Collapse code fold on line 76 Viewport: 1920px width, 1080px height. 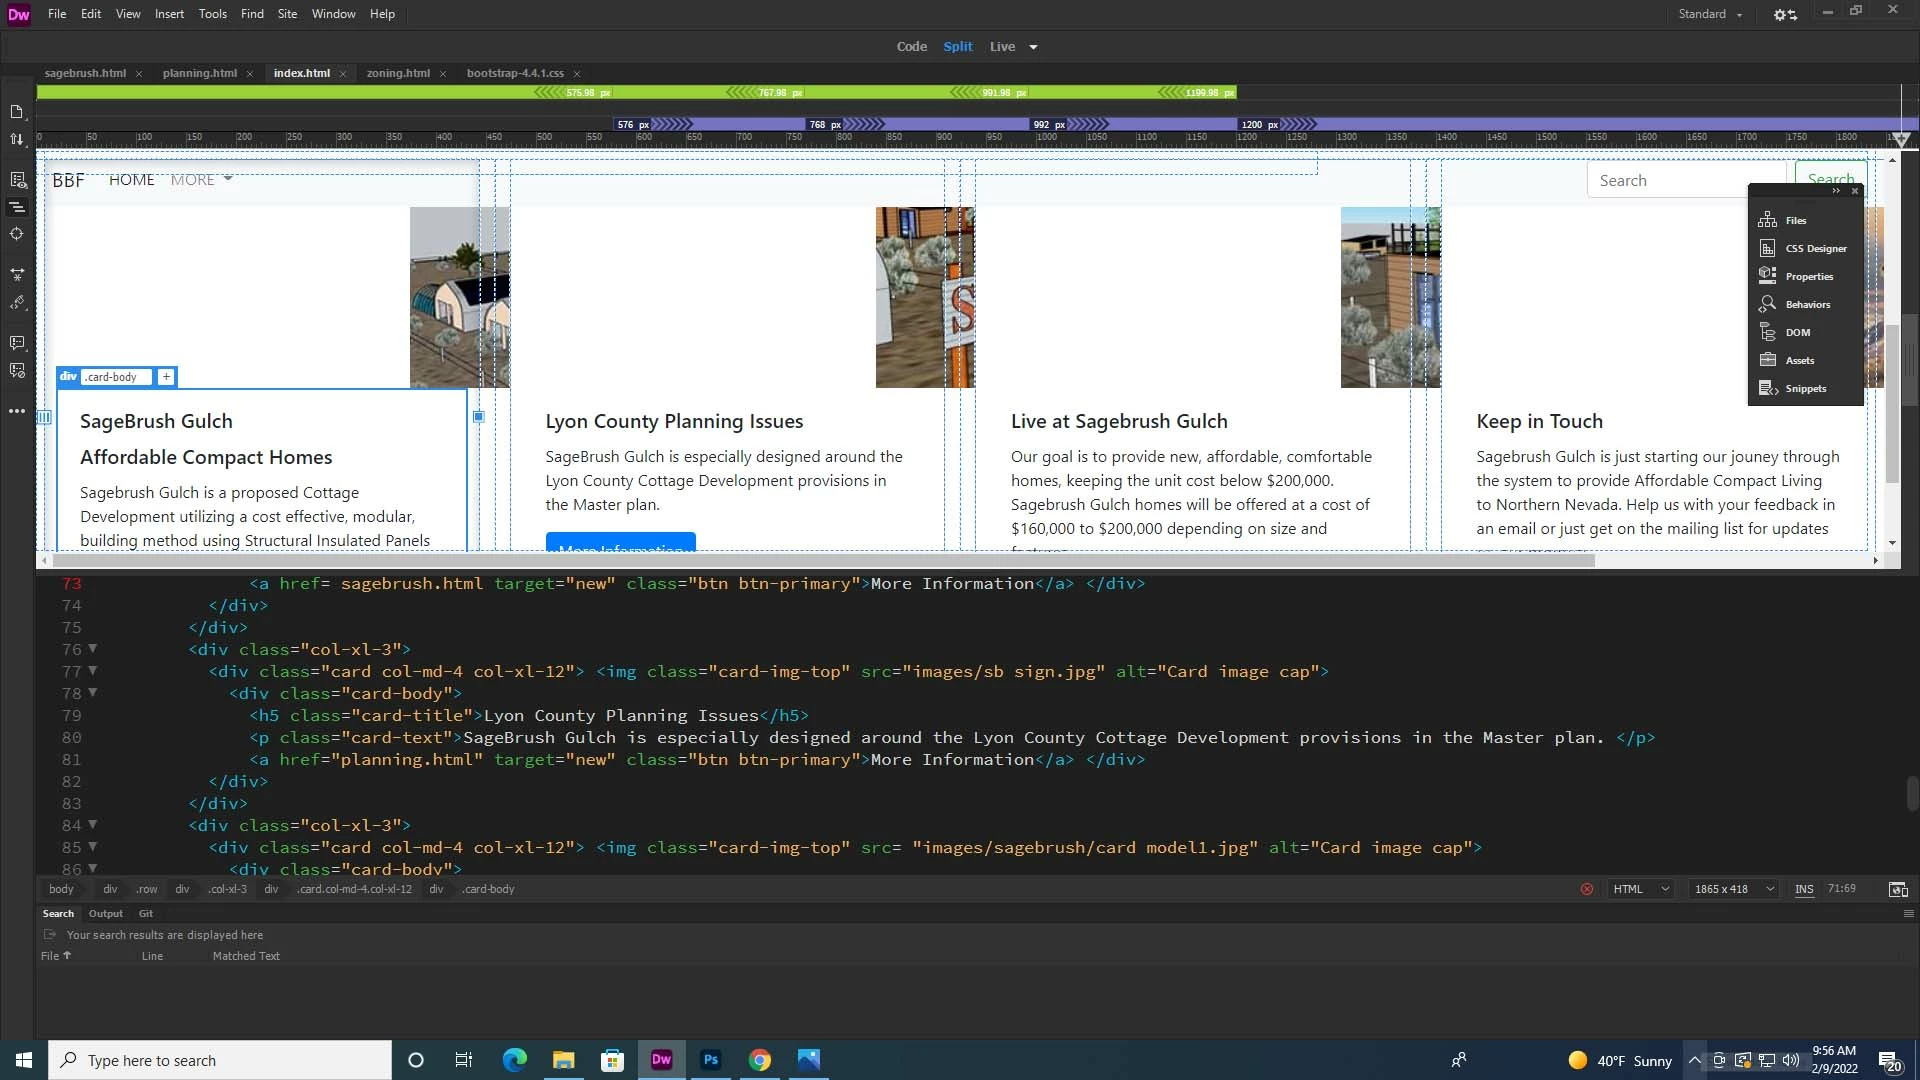93,648
